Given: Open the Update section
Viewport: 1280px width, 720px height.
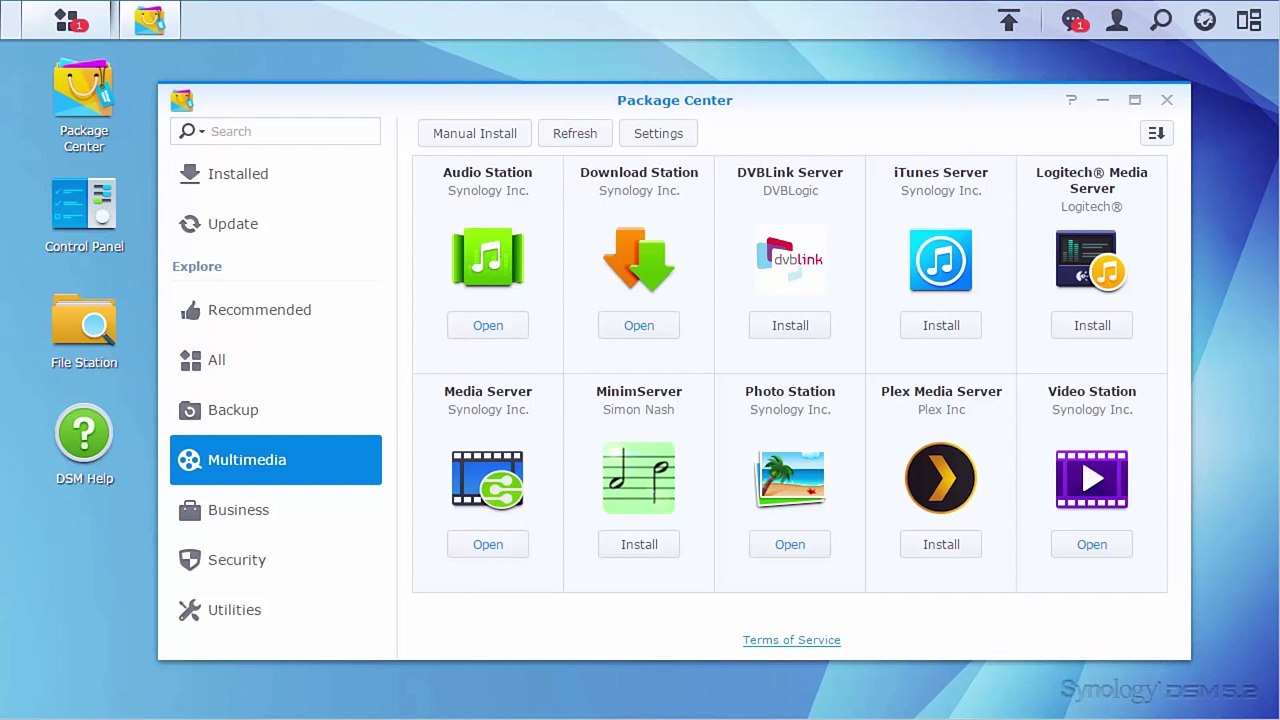Looking at the screenshot, I should [x=276, y=224].
